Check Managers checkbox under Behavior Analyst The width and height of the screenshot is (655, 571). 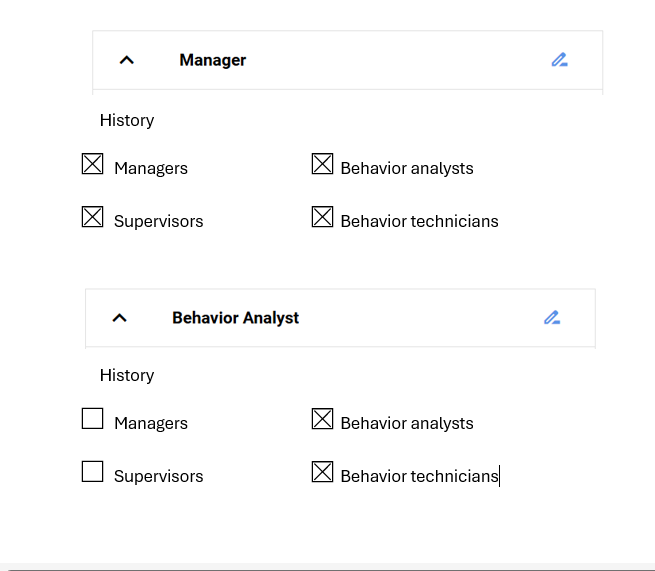click(92, 419)
